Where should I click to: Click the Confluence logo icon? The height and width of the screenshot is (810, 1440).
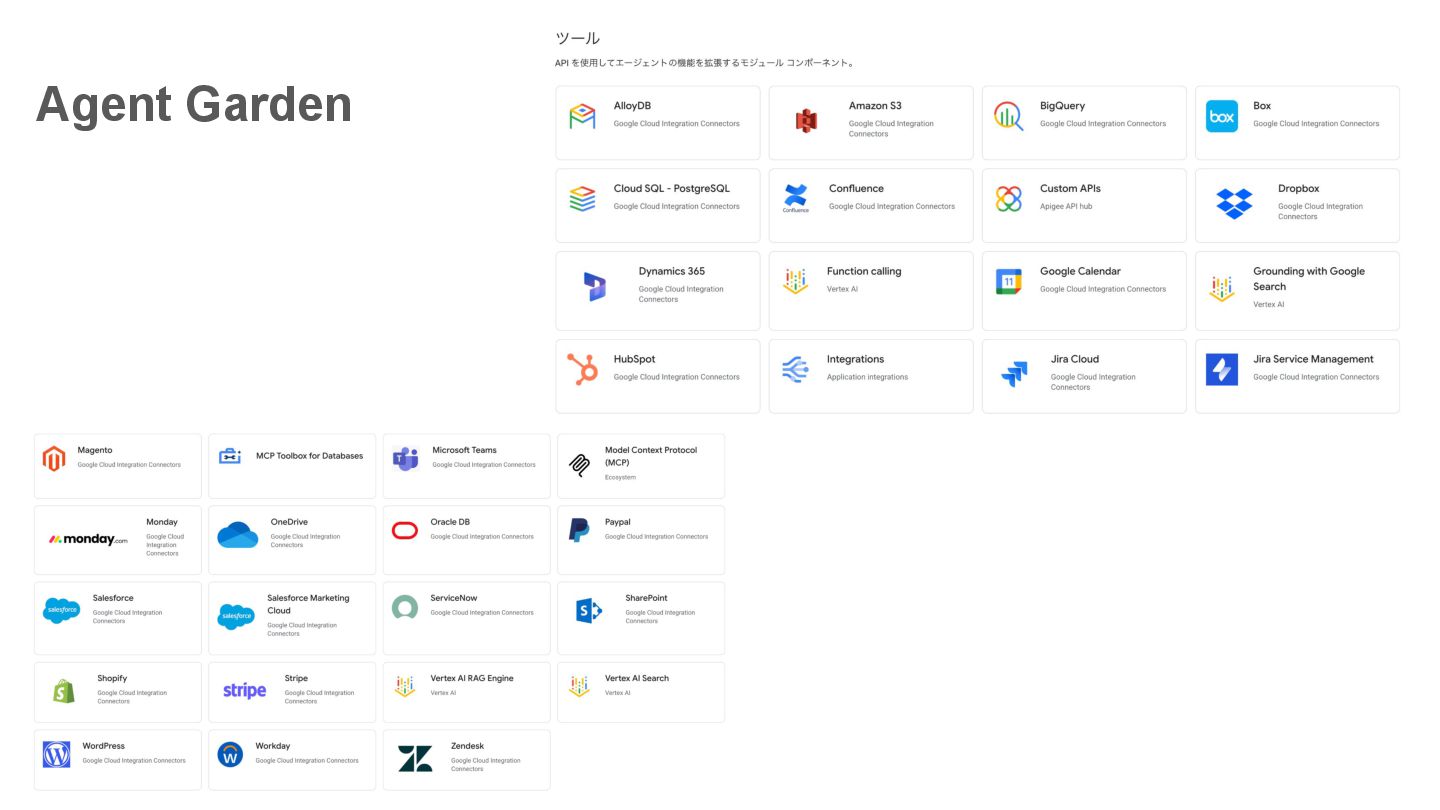coord(796,198)
